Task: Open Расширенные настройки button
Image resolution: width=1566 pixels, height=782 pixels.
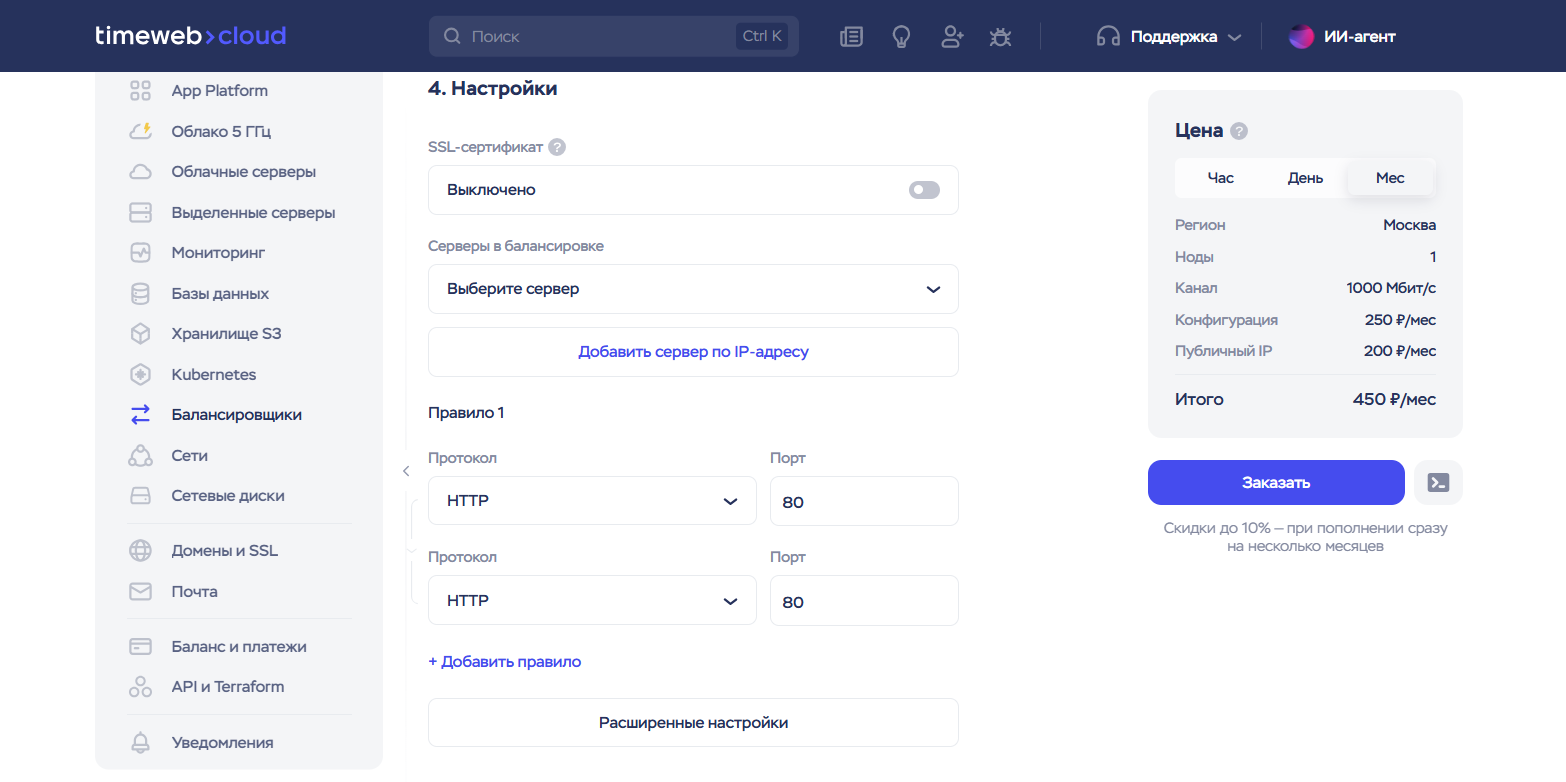Action: pyautogui.click(x=693, y=723)
